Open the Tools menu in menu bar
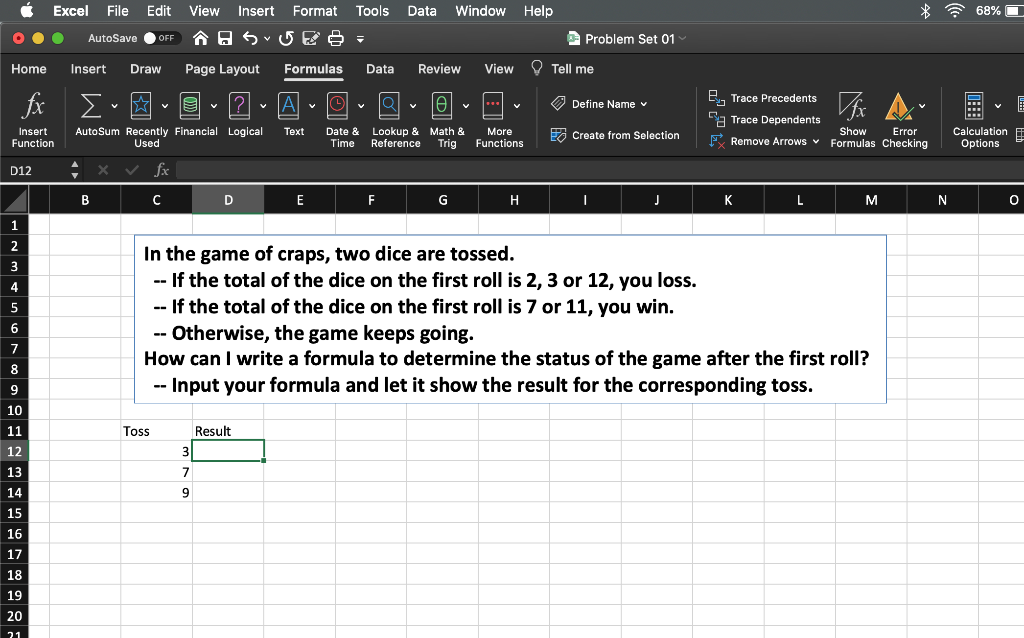1024x638 pixels. coord(372,11)
